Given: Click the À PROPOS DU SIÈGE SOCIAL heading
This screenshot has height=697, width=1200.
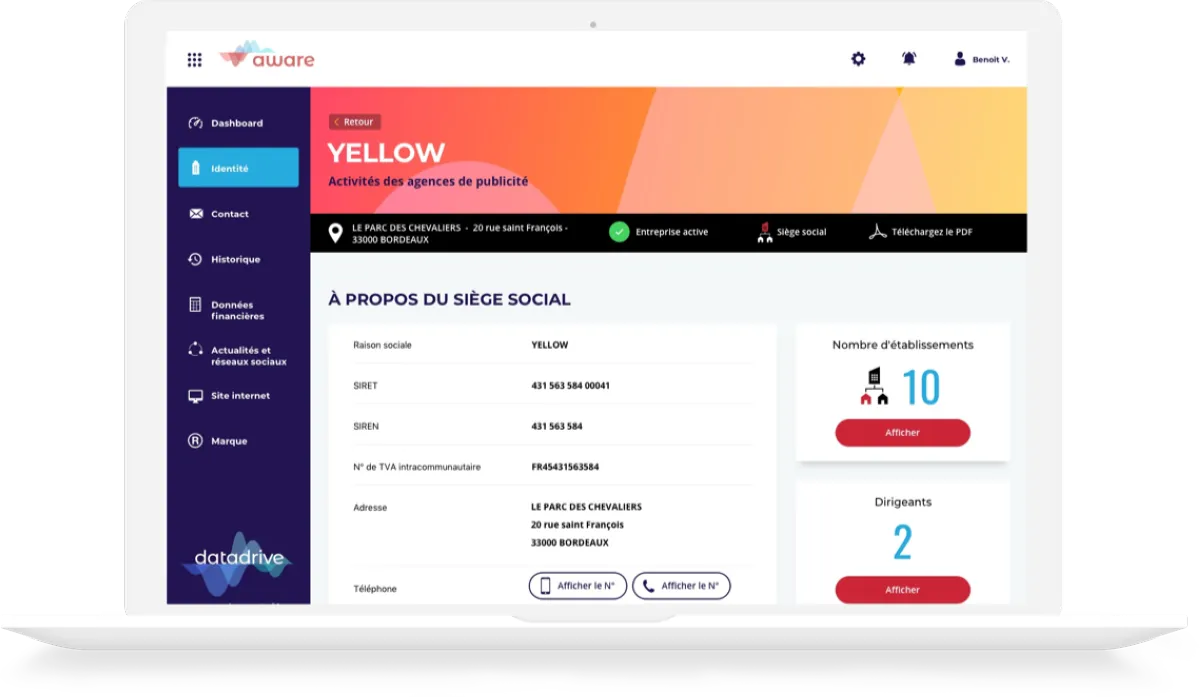Looking at the screenshot, I should [x=449, y=300].
